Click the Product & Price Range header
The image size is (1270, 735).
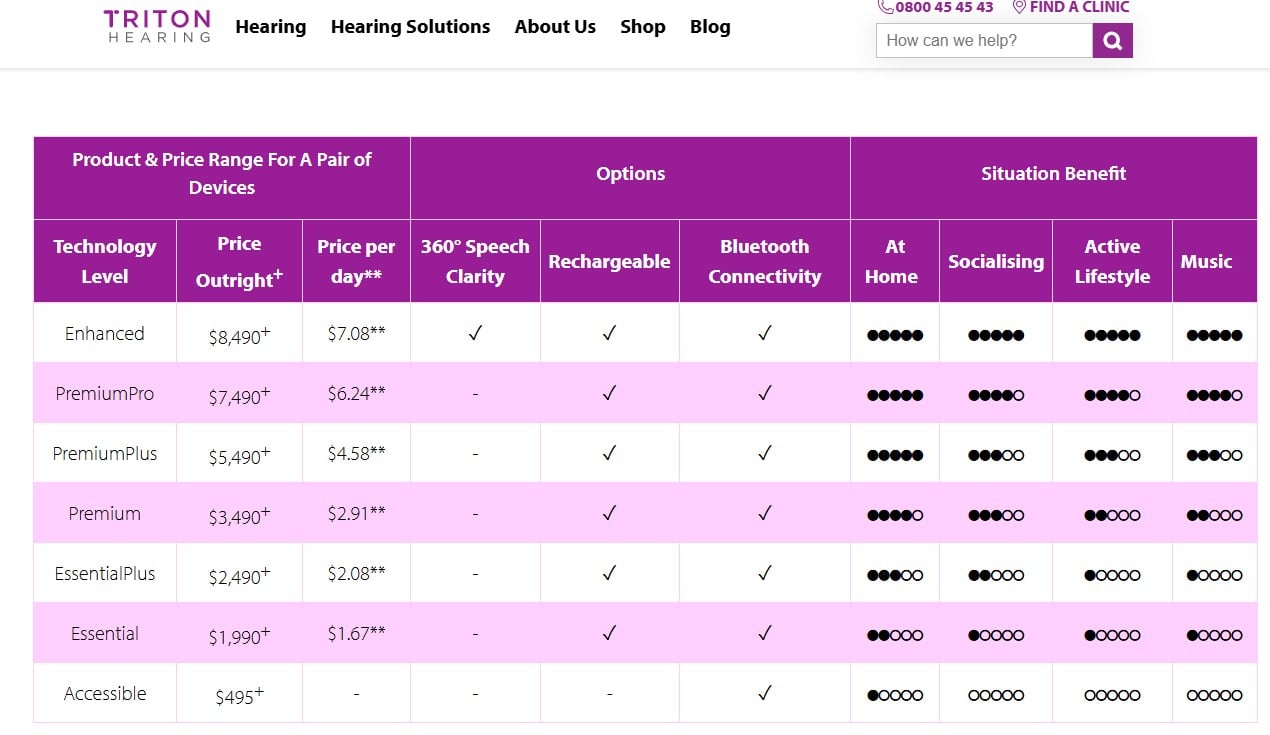[x=222, y=178]
